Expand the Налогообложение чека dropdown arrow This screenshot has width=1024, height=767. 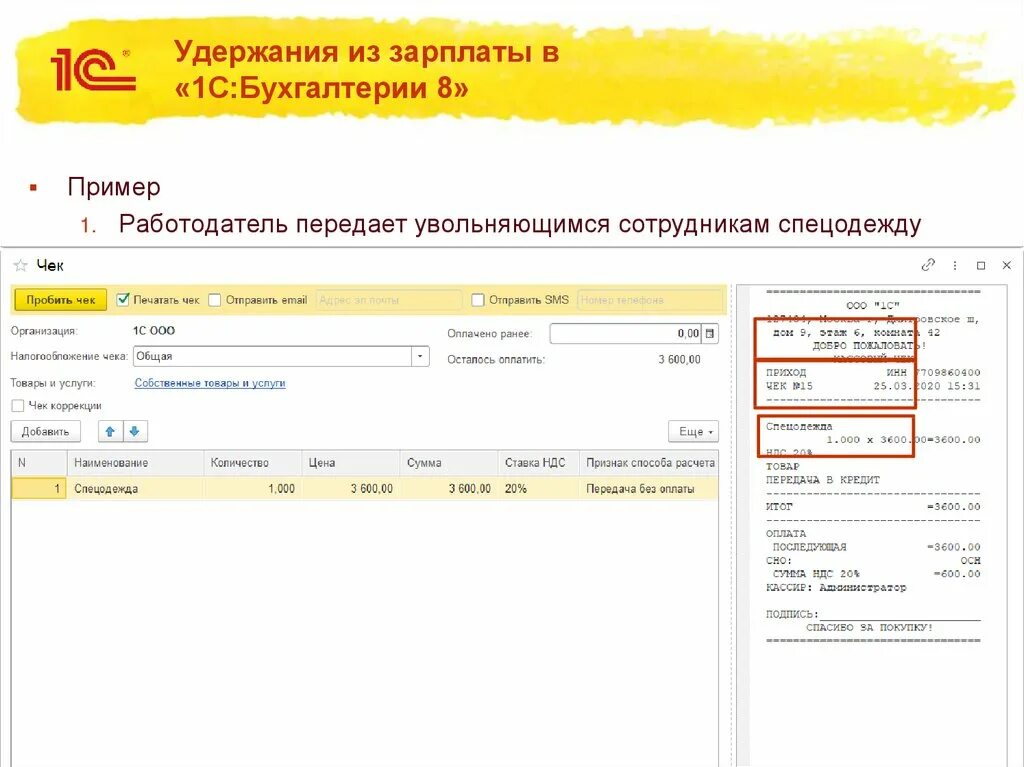coord(420,356)
